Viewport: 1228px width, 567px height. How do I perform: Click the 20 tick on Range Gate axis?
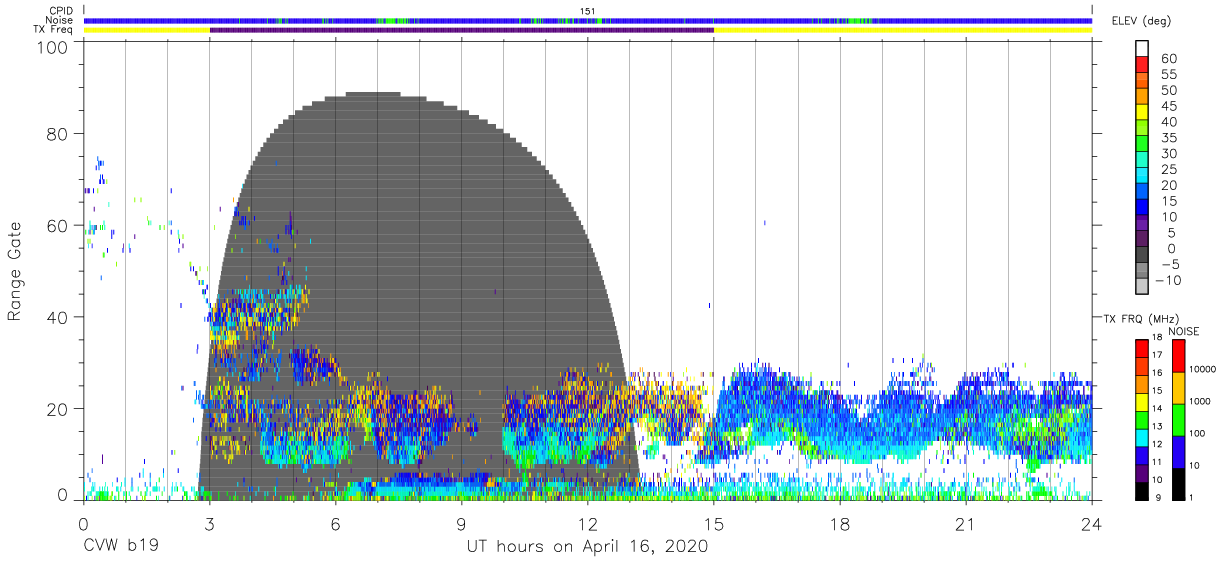(58, 408)
